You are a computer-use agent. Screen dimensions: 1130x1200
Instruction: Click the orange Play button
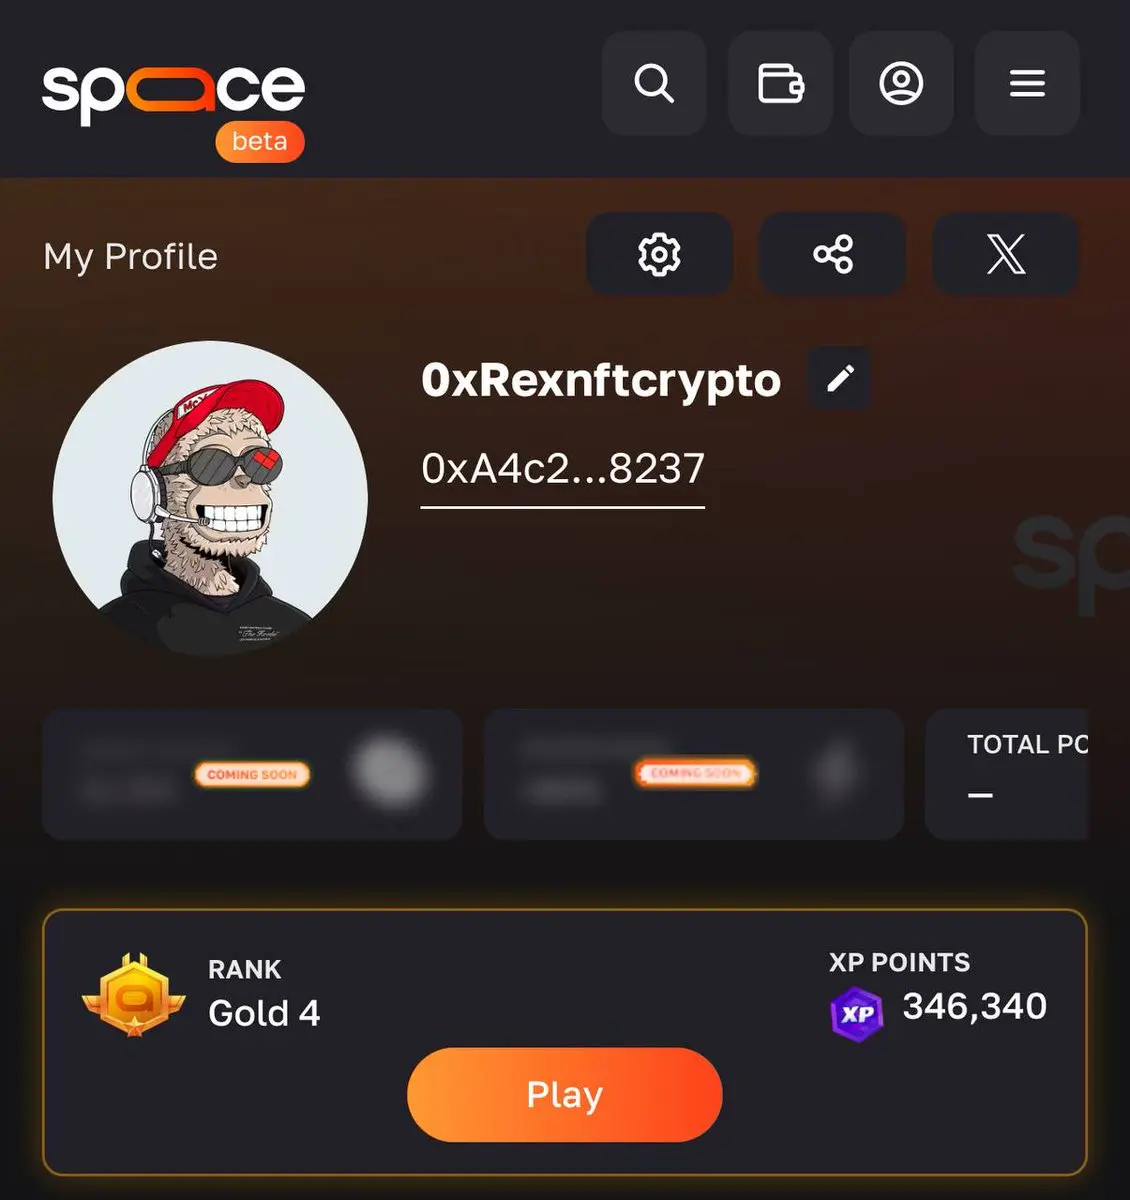[x=564, y=1095]
